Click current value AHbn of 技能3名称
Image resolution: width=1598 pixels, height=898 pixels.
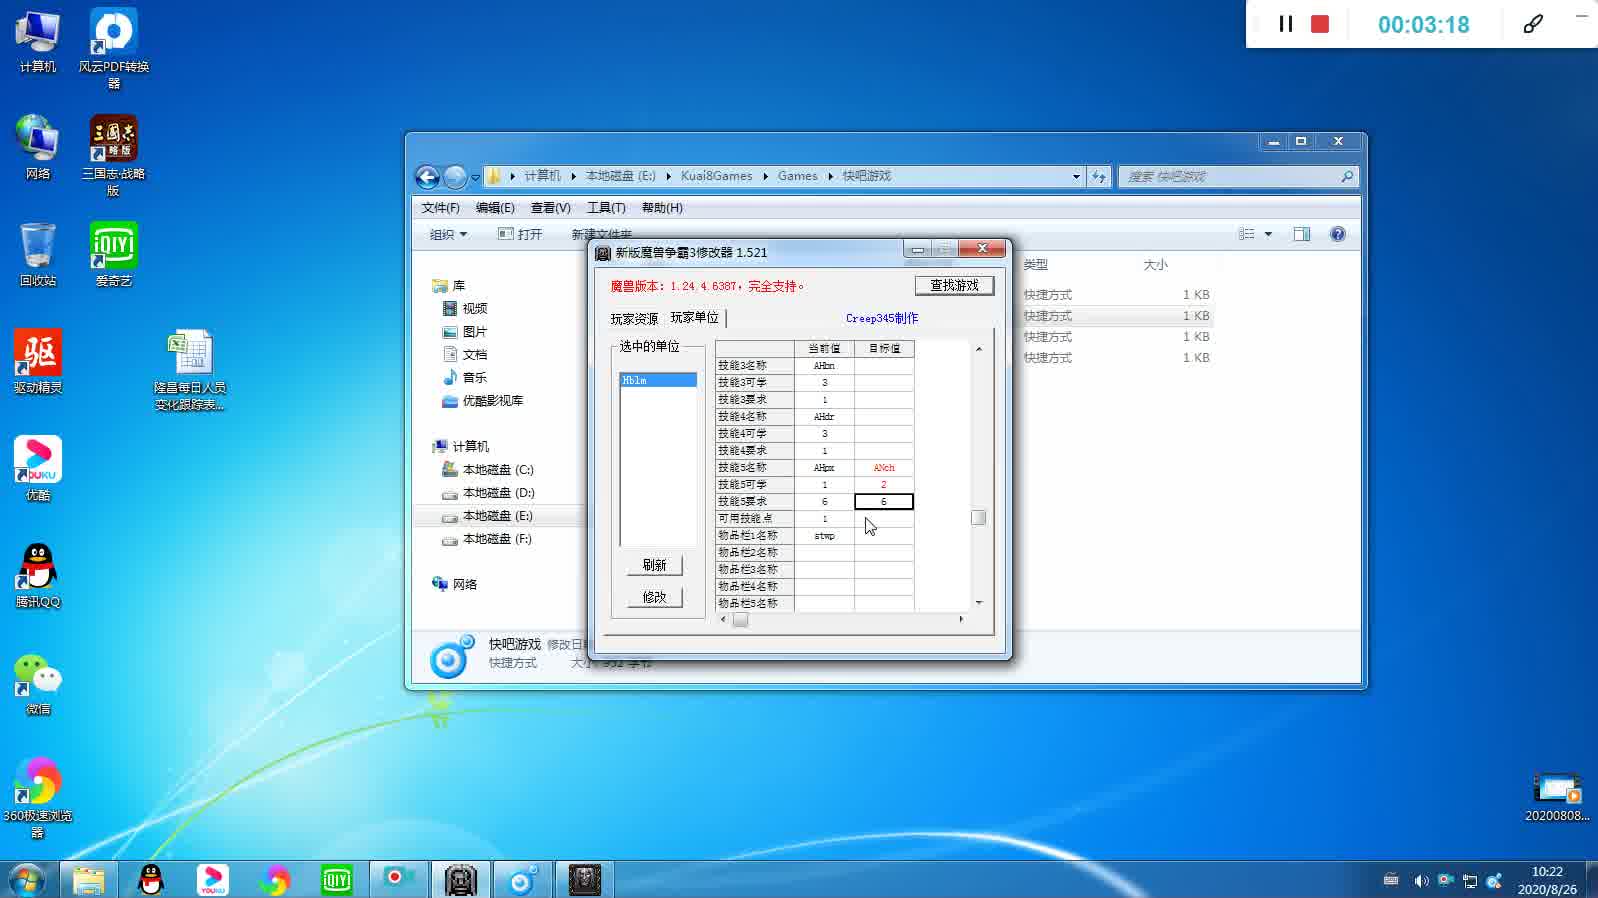(824, 366)
